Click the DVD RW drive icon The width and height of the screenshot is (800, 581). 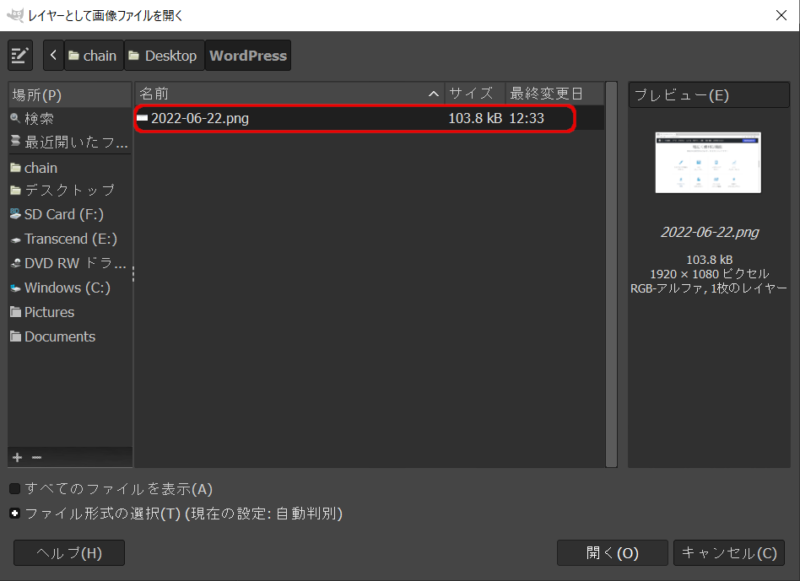tap(15, 263)
